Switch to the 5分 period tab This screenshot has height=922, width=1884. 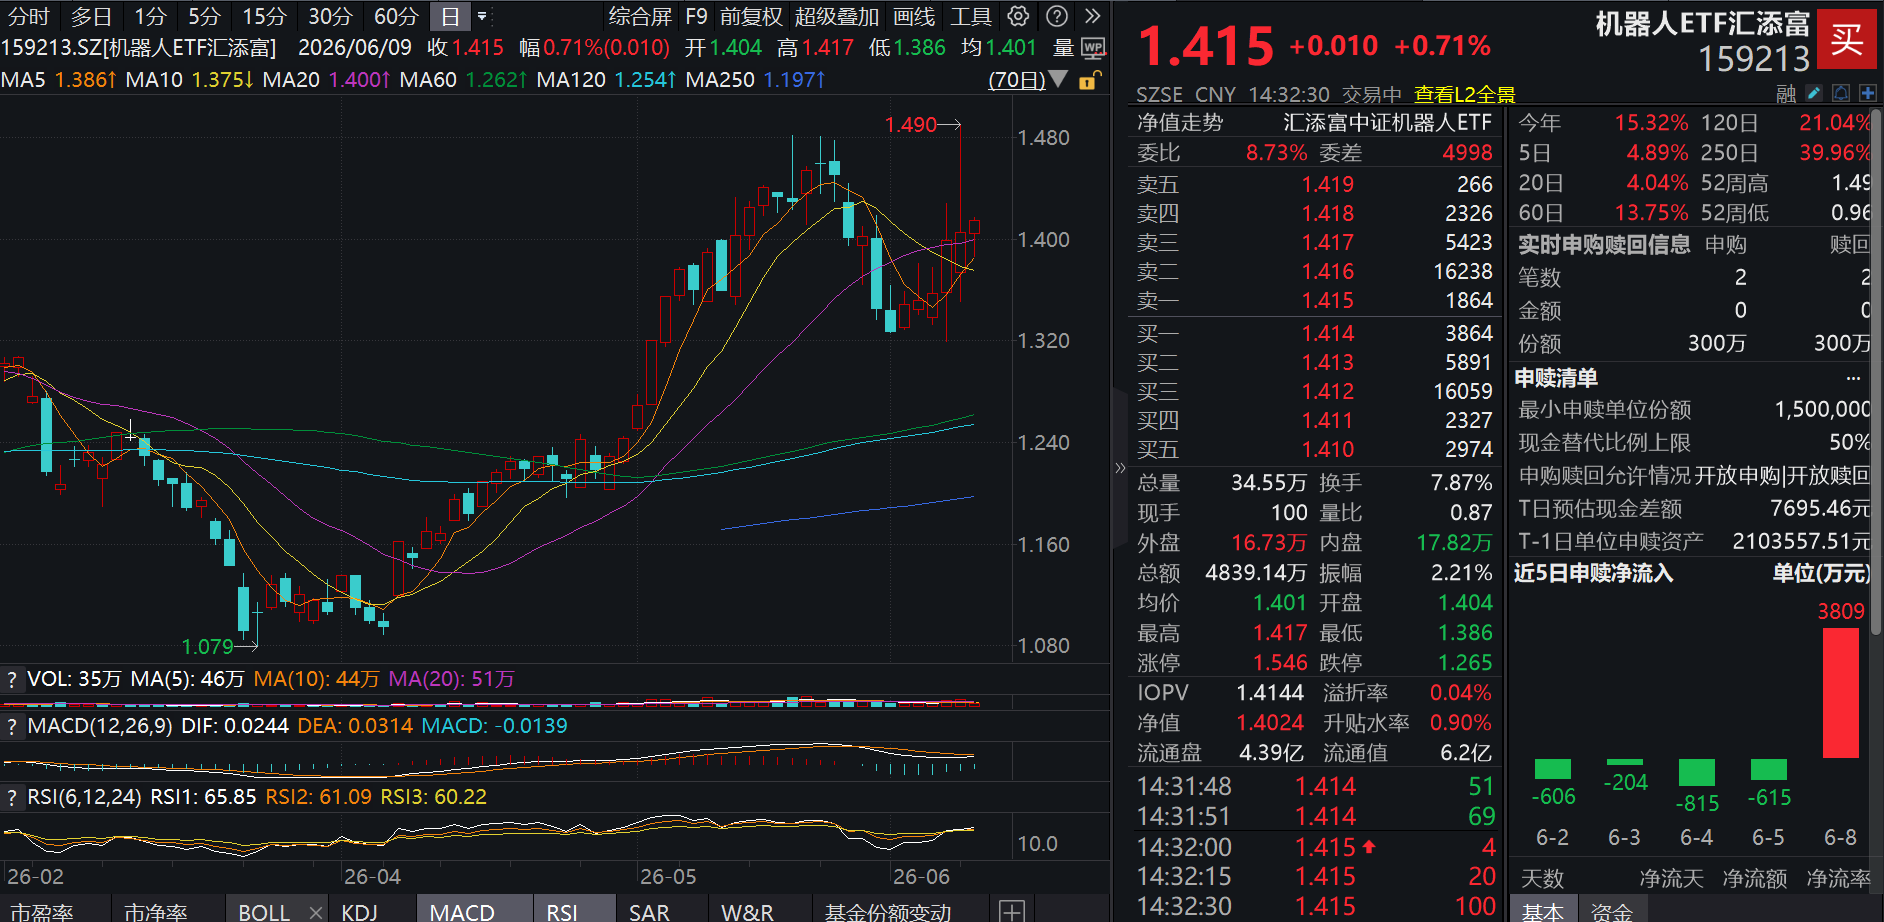tap(205, 16)
